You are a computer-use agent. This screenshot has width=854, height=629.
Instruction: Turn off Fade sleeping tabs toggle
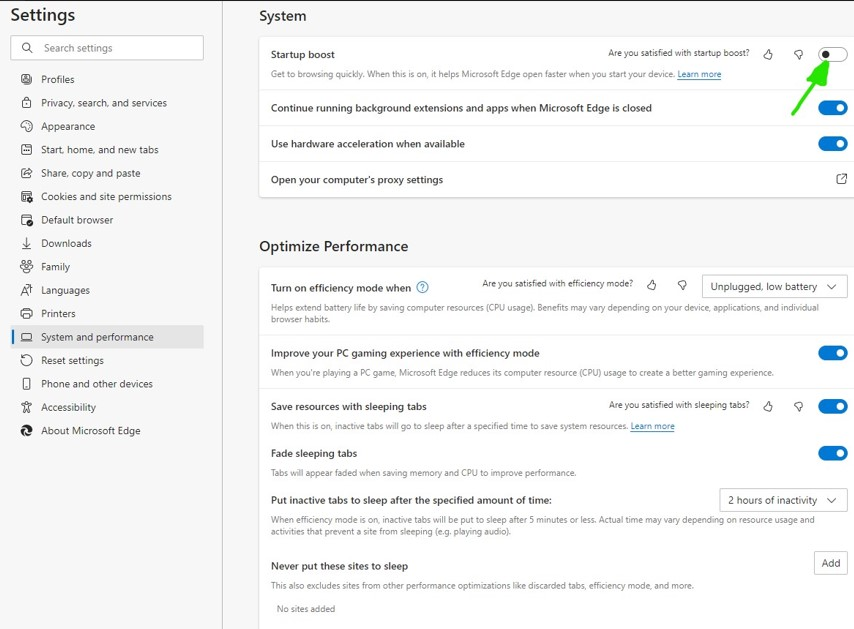(832, 453)
